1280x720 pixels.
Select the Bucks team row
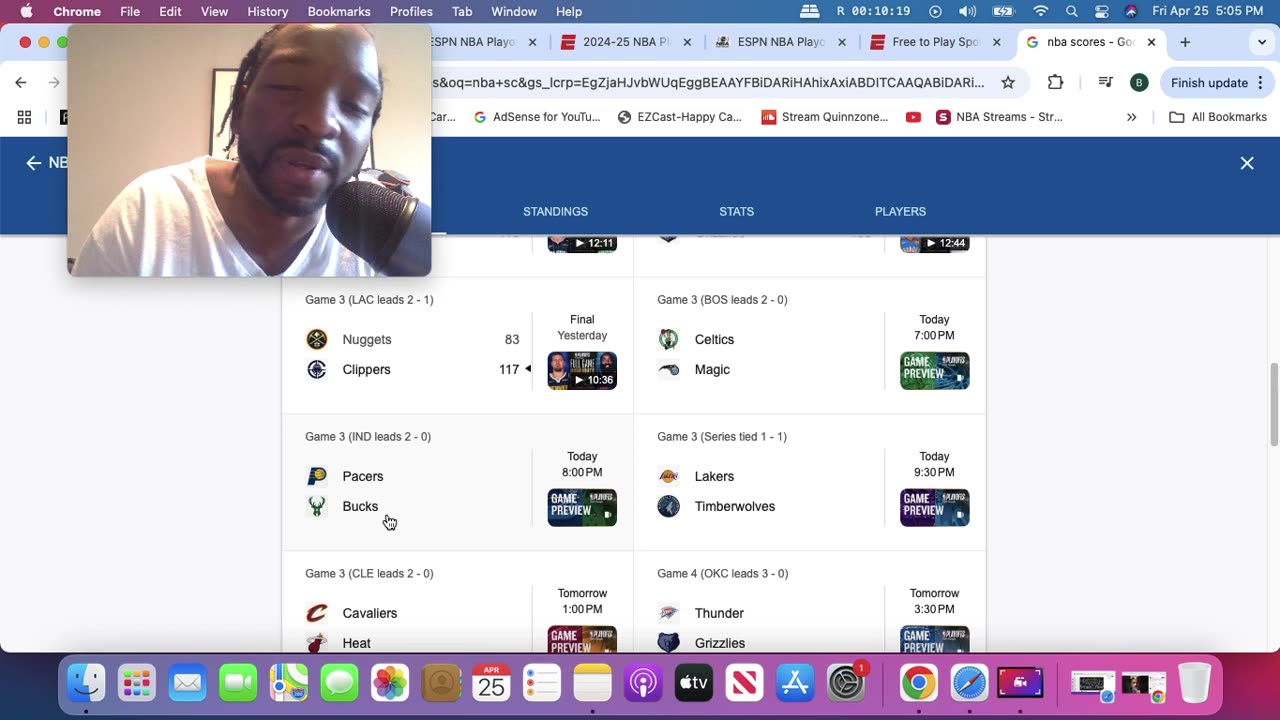coord(413,506)
